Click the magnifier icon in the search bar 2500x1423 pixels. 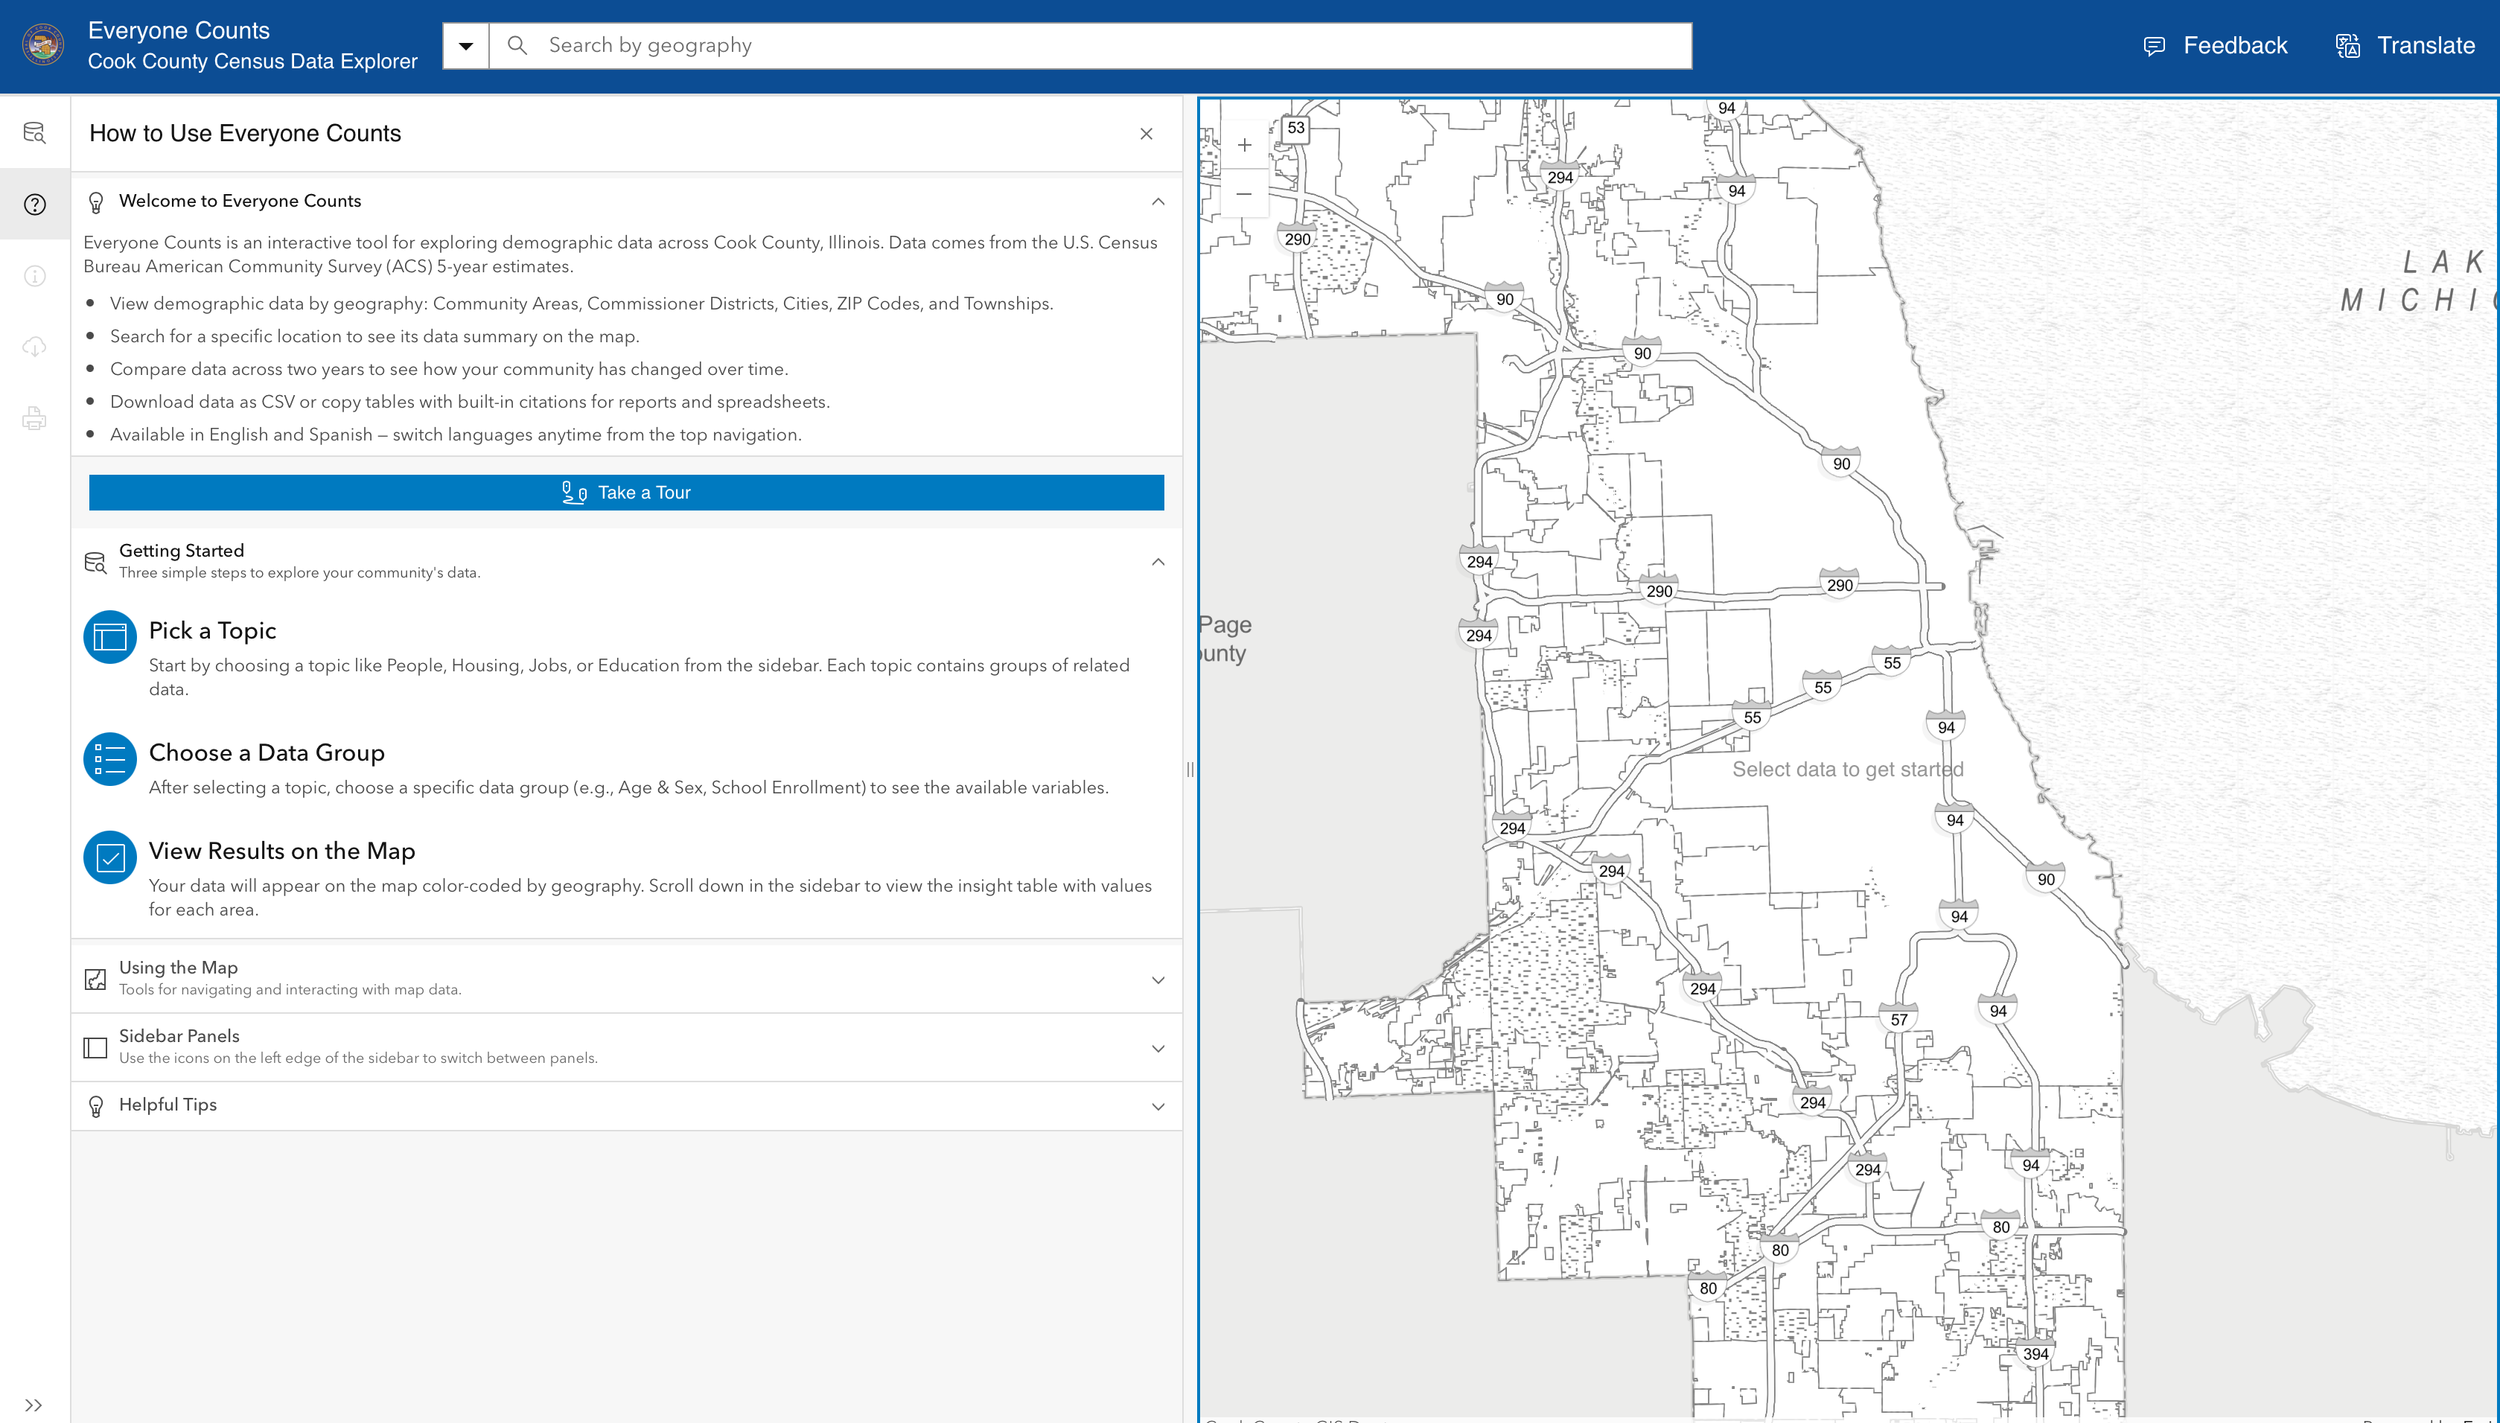coord(519,45)
